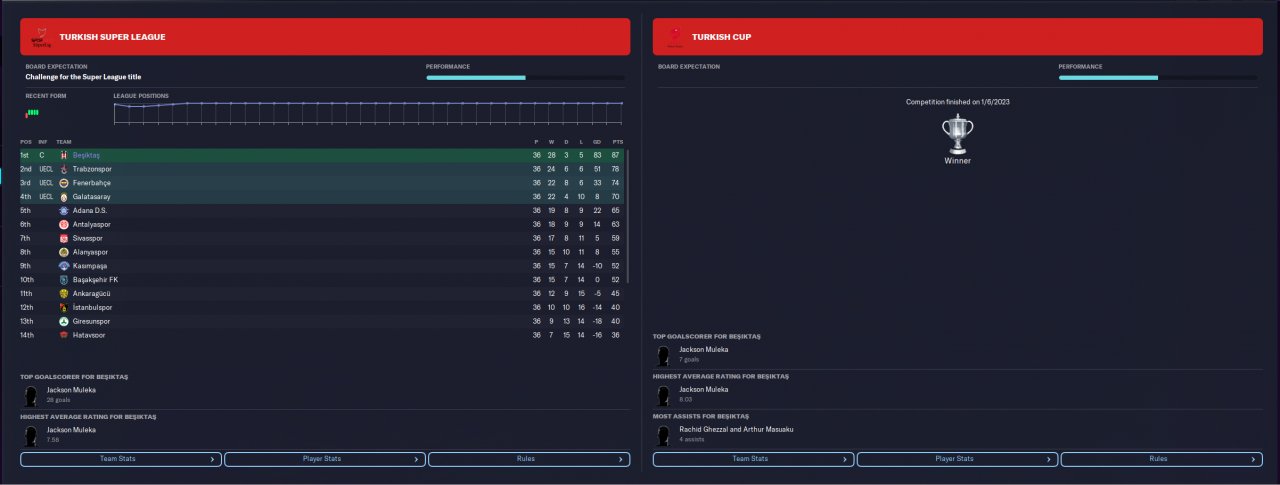Click the Kasımpaşa club badge
This screenshot has width=1280, height=485.
click(64, 266)
